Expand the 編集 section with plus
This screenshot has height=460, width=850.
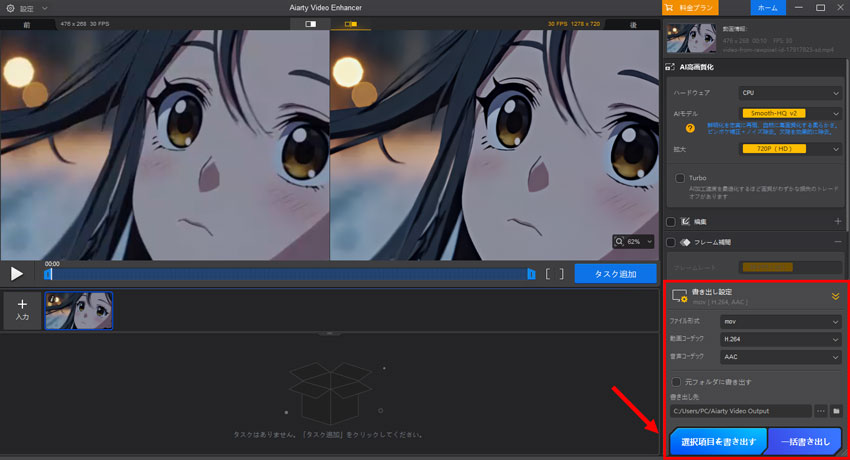tap(838, 221)
